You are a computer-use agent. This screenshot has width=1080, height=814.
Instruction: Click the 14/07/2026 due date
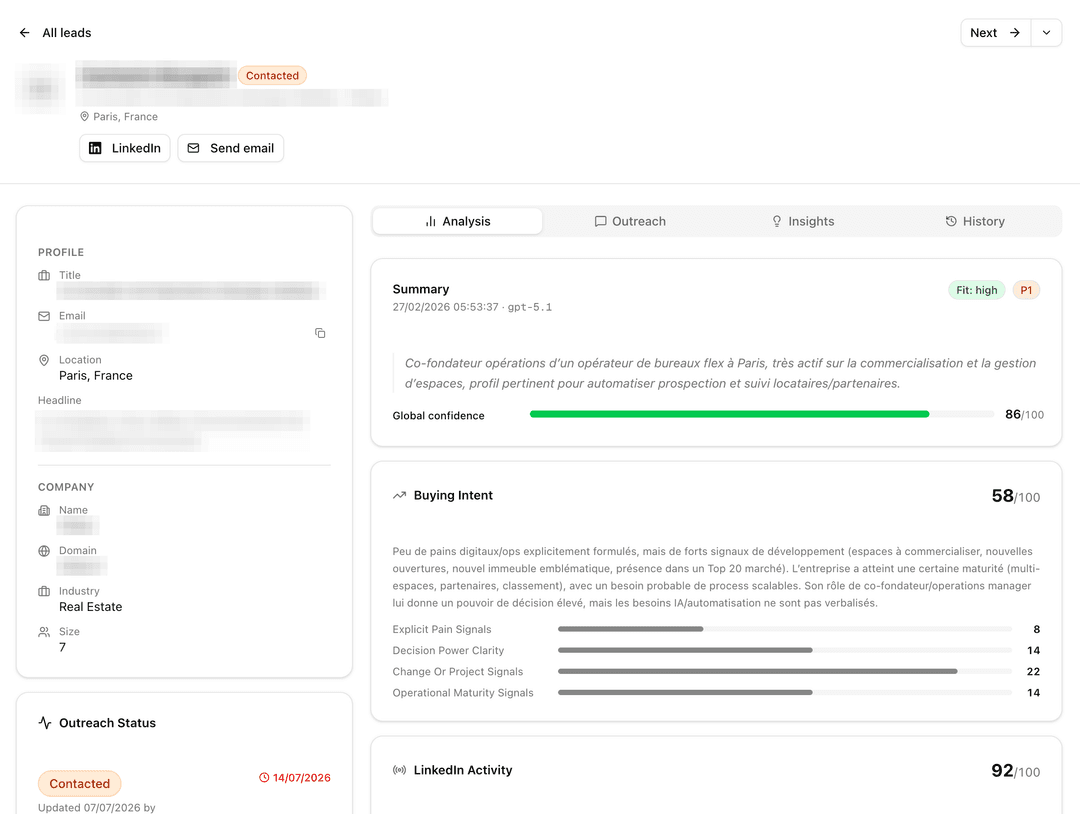(302, 778)
